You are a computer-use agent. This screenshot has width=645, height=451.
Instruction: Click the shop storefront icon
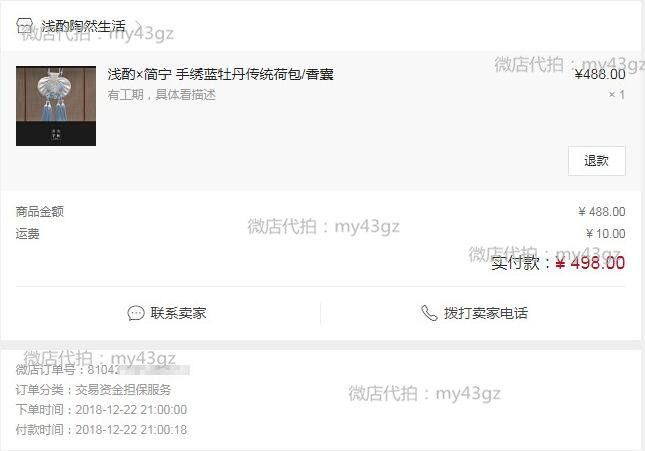[24, 26]
